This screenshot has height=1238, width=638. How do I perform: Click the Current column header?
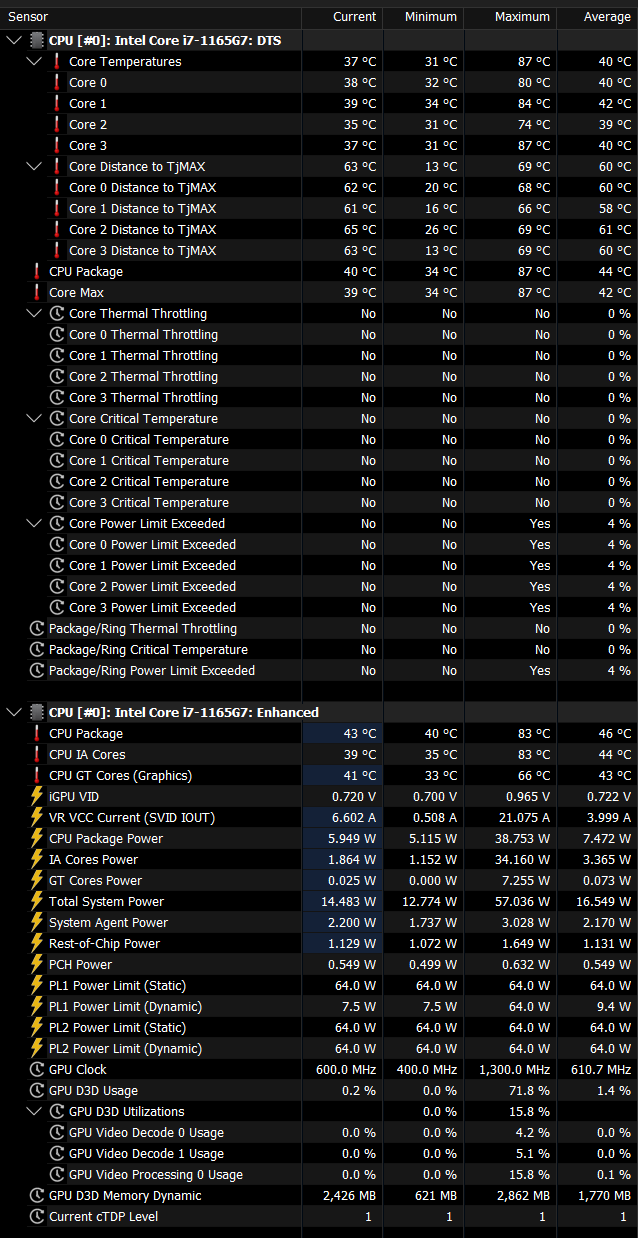point(342,16)
